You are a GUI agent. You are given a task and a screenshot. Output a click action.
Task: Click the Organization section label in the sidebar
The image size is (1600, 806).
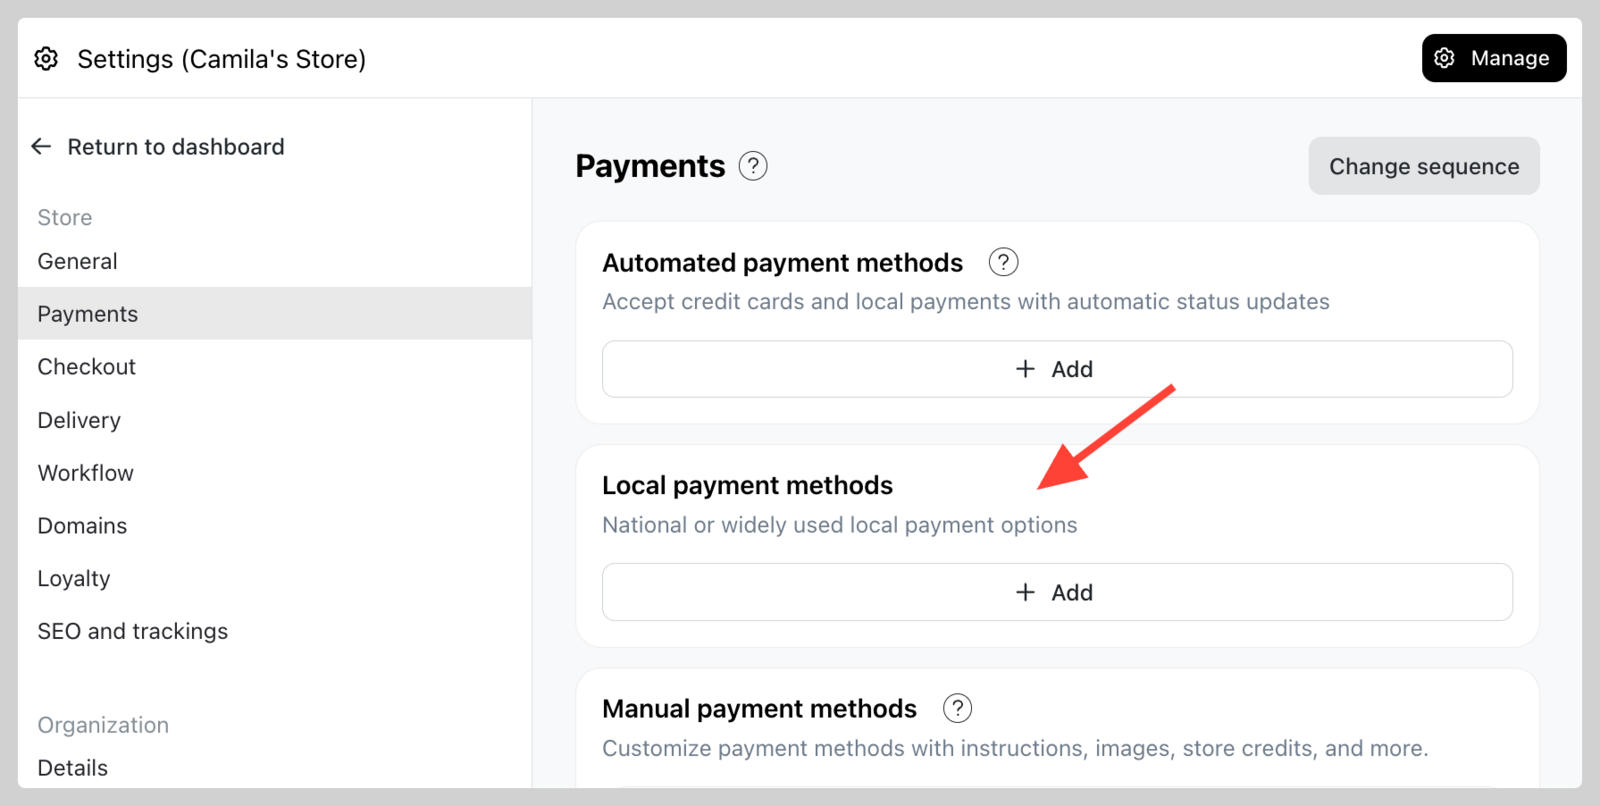point(103,725)
